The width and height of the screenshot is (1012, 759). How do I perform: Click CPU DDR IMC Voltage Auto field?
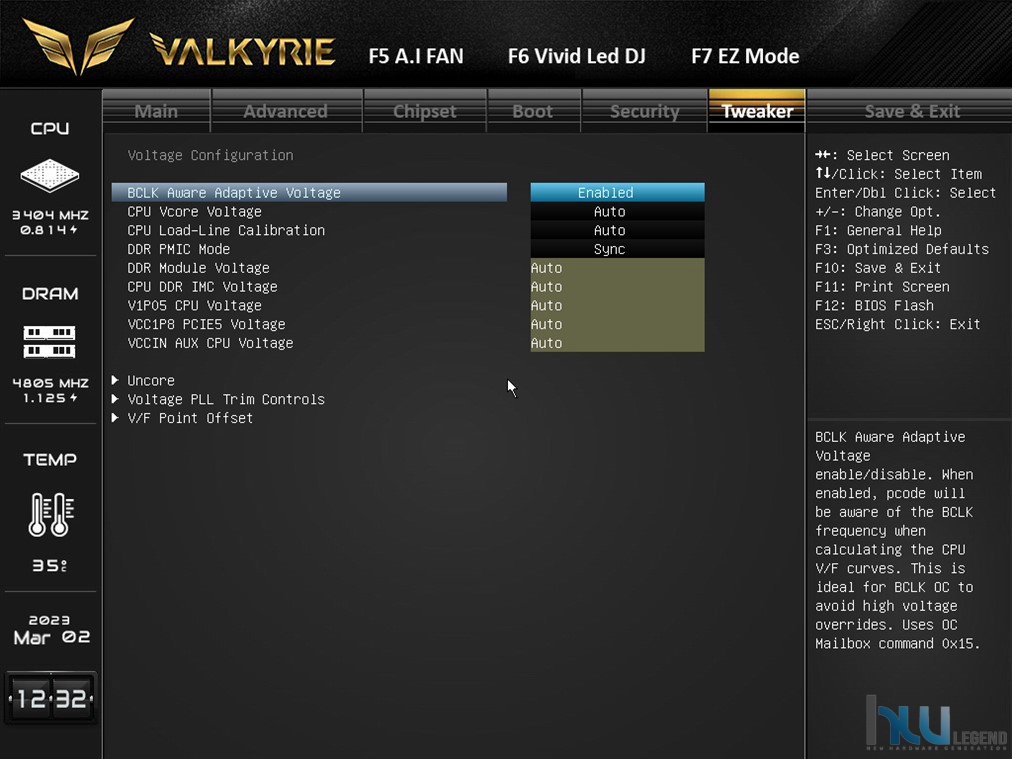pos(617,287)
